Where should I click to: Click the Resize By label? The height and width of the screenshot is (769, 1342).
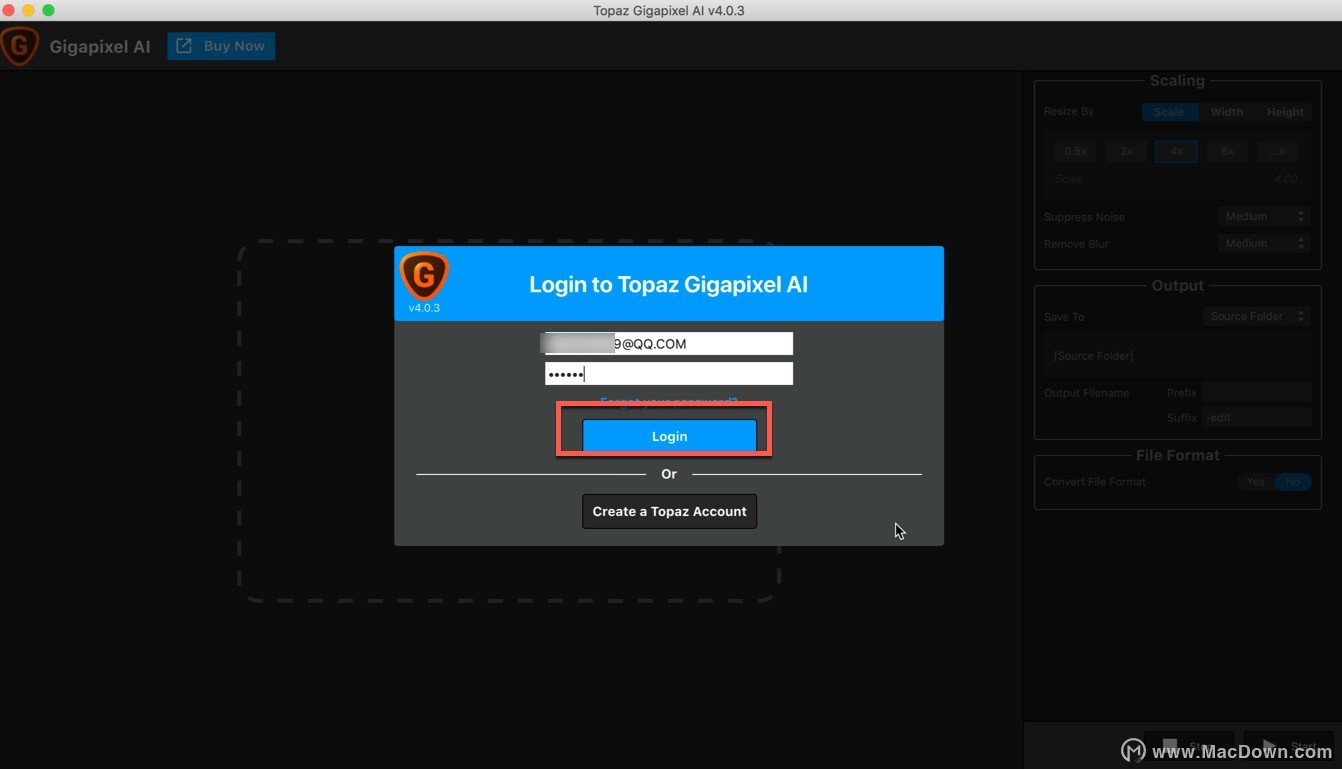coord(1069,112)
